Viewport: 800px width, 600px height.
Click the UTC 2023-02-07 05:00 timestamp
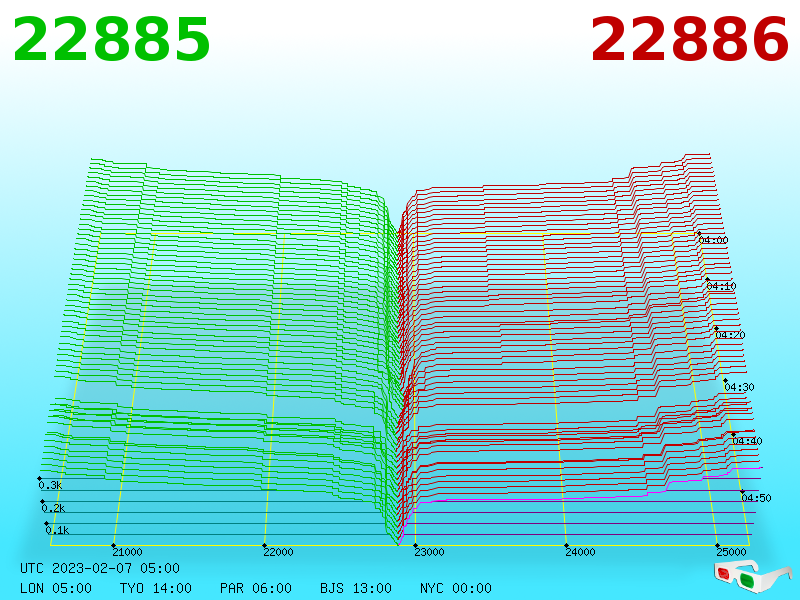click(100, 568)
